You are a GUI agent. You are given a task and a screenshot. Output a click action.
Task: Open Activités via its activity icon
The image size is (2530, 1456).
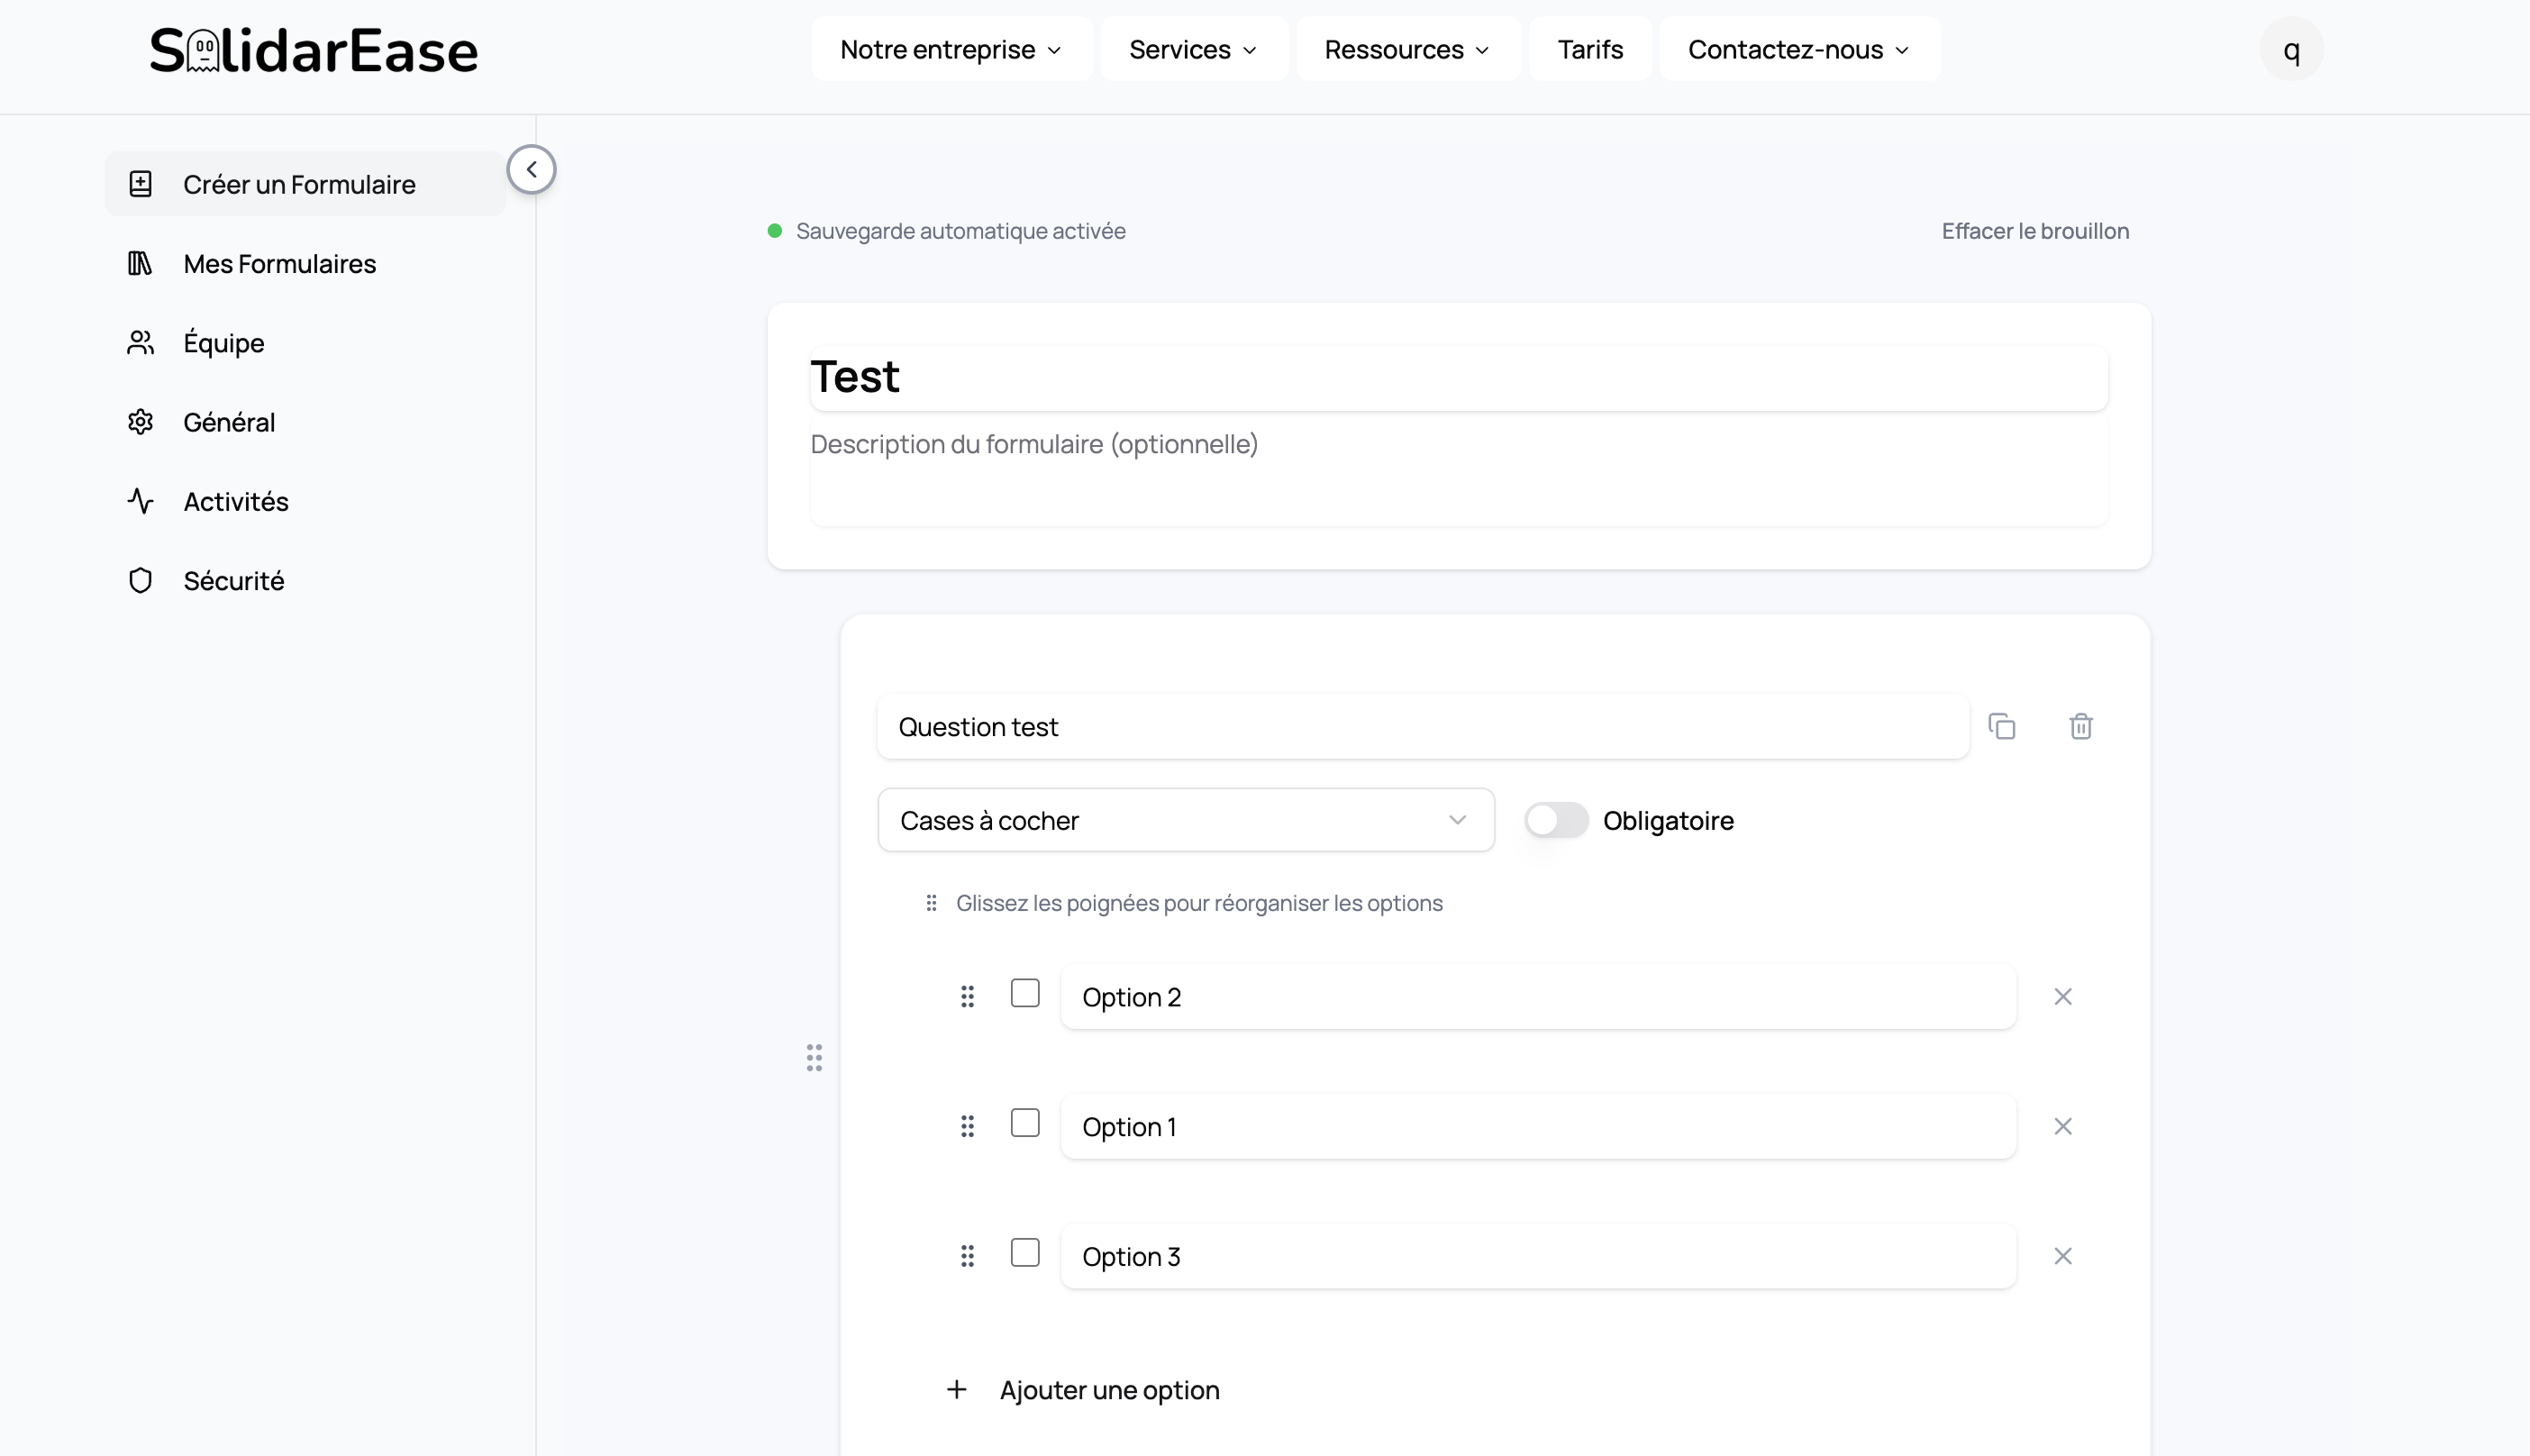pyautogui.click(x=140, y=501)
